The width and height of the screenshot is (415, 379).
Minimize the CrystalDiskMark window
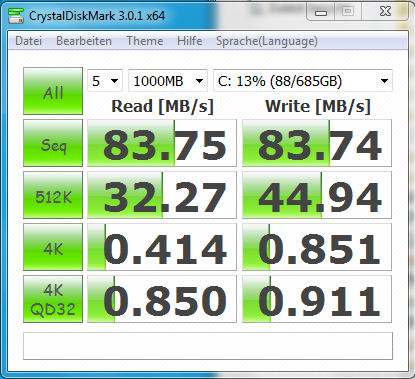[321, 12]
